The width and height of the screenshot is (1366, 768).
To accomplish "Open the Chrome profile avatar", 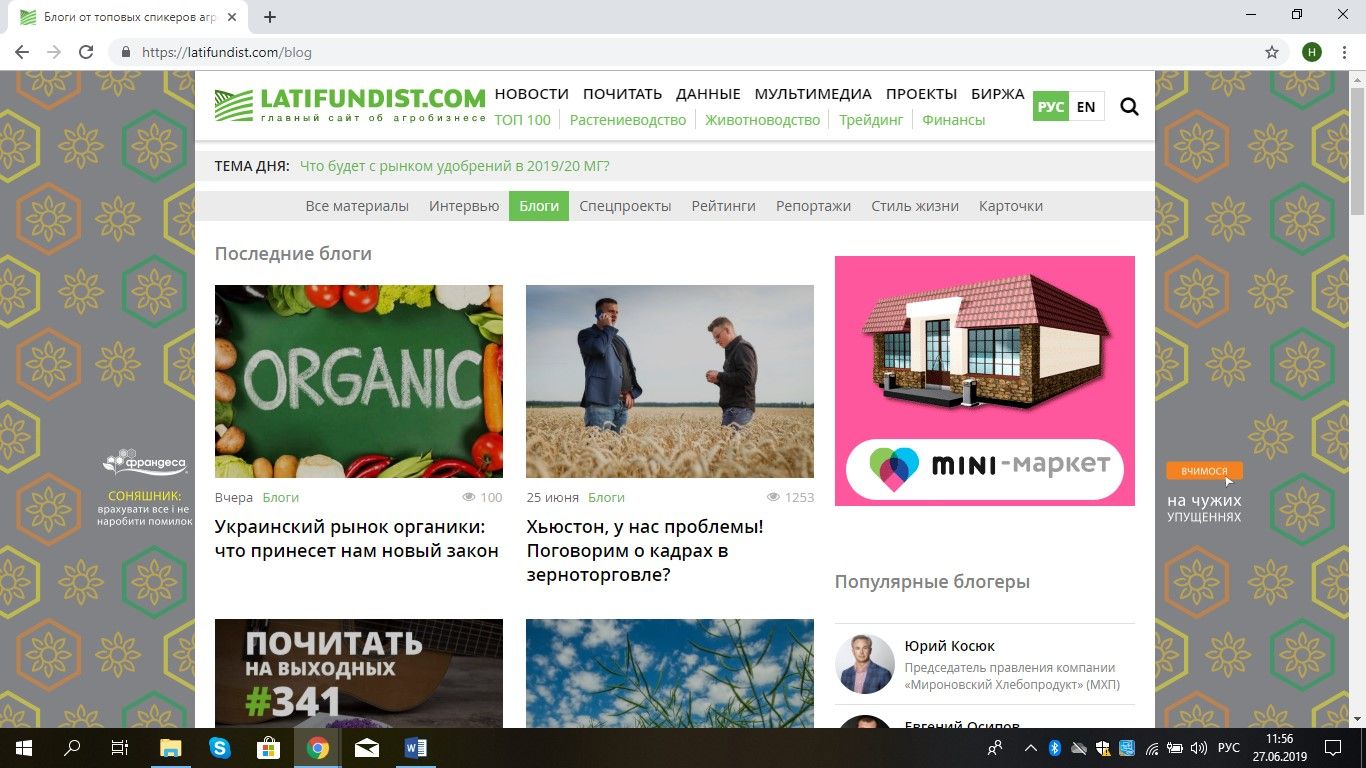I will coord(1311,52).
